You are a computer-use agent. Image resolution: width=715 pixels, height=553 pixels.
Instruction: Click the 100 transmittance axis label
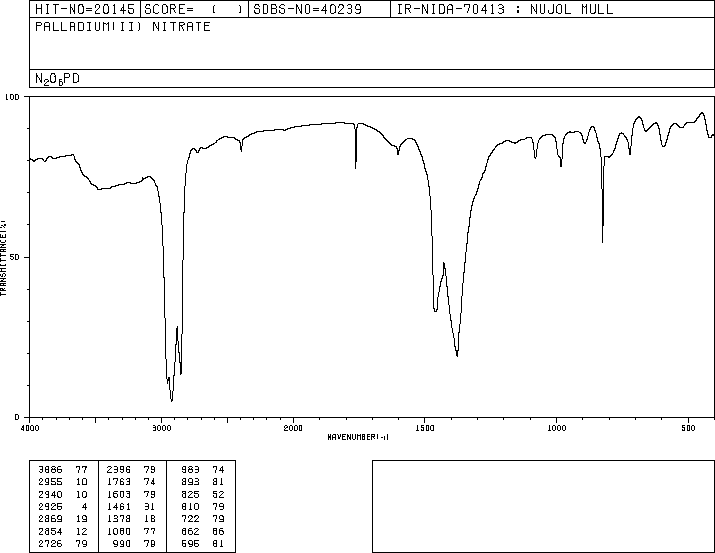tap(12, 97)
